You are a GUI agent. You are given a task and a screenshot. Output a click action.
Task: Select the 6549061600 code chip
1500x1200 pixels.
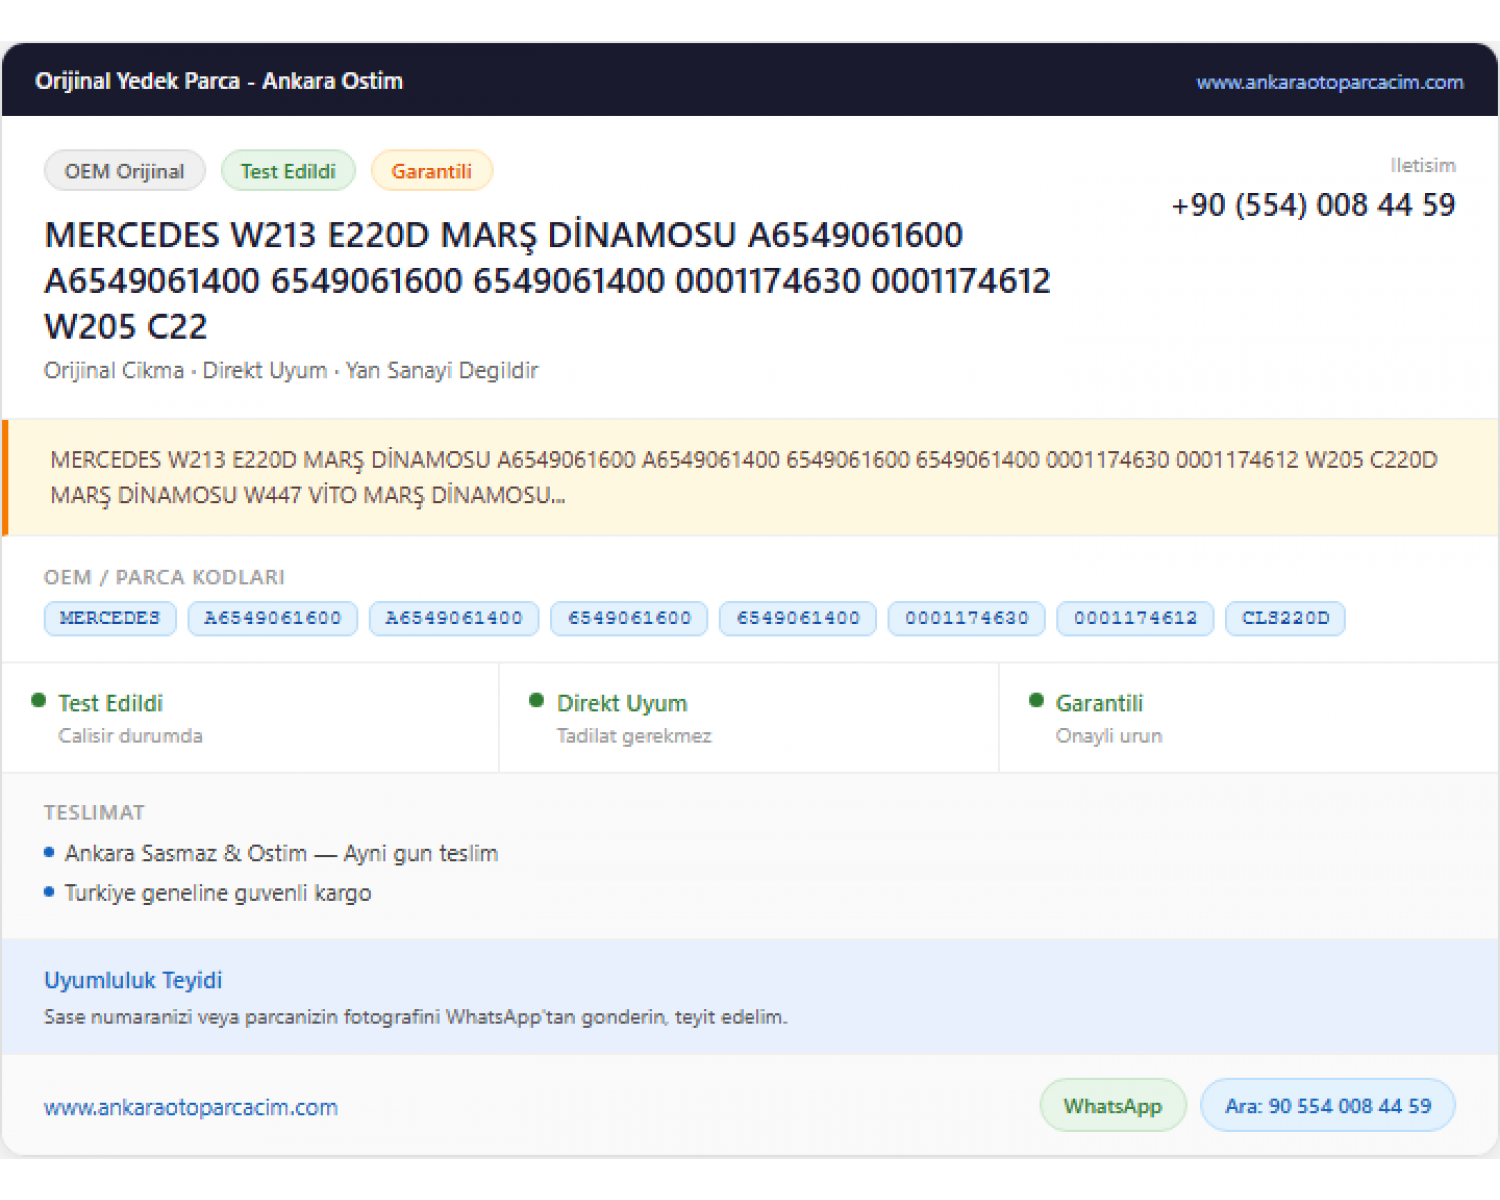click(630, 618)
